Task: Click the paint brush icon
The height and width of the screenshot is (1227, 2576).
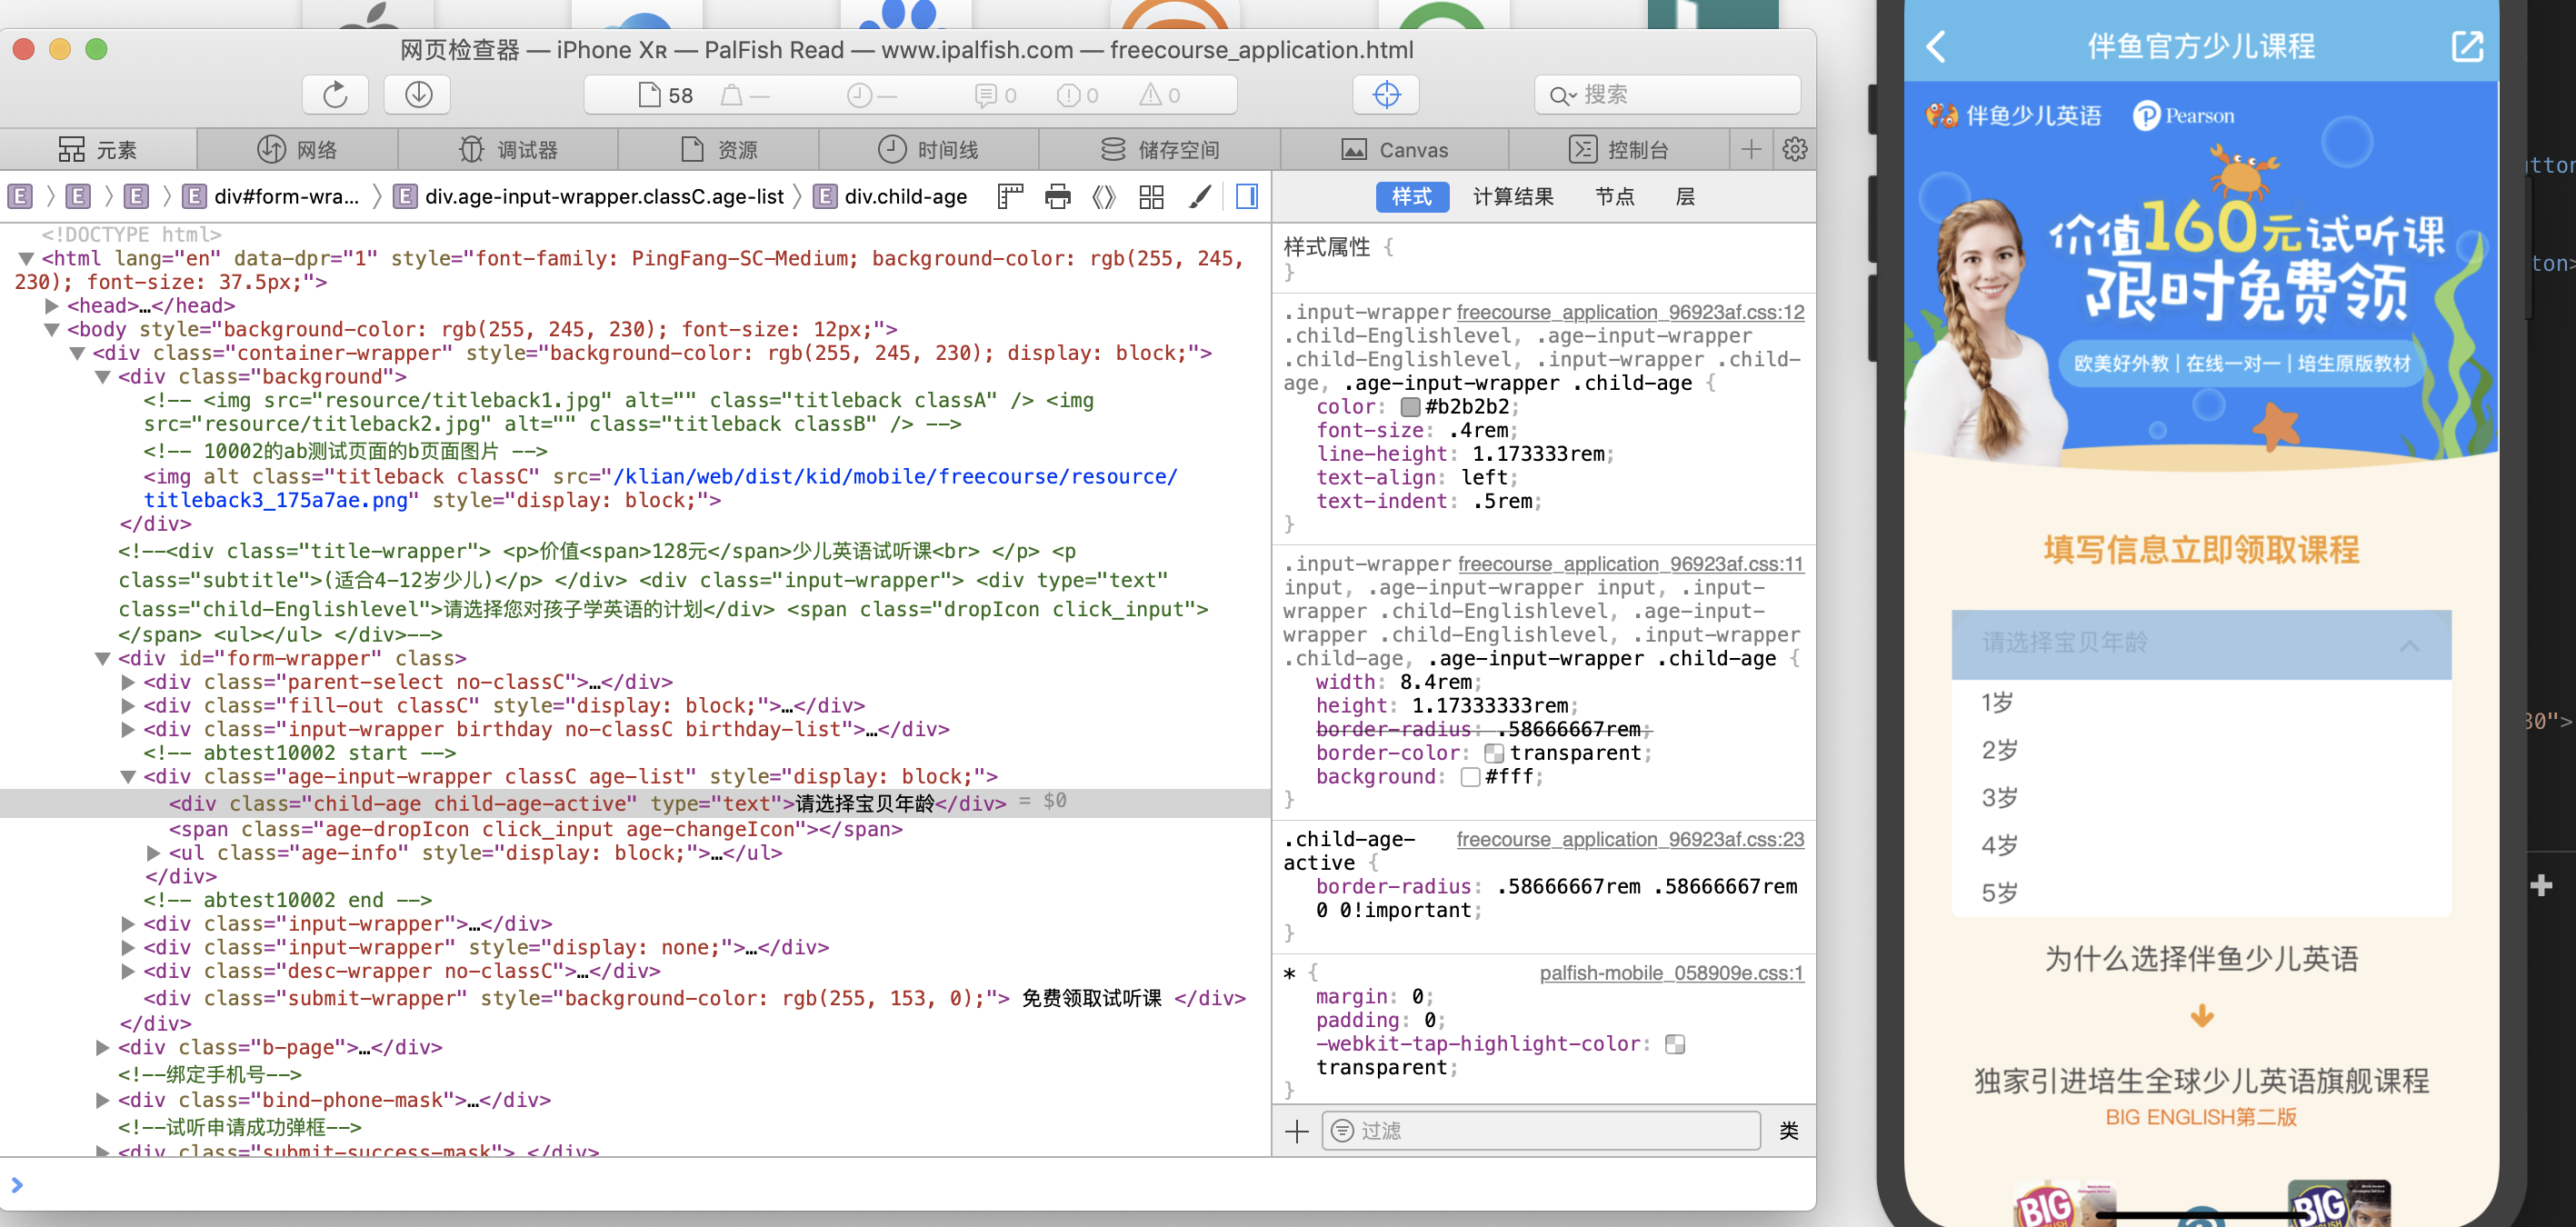Action: (1200, 197)
